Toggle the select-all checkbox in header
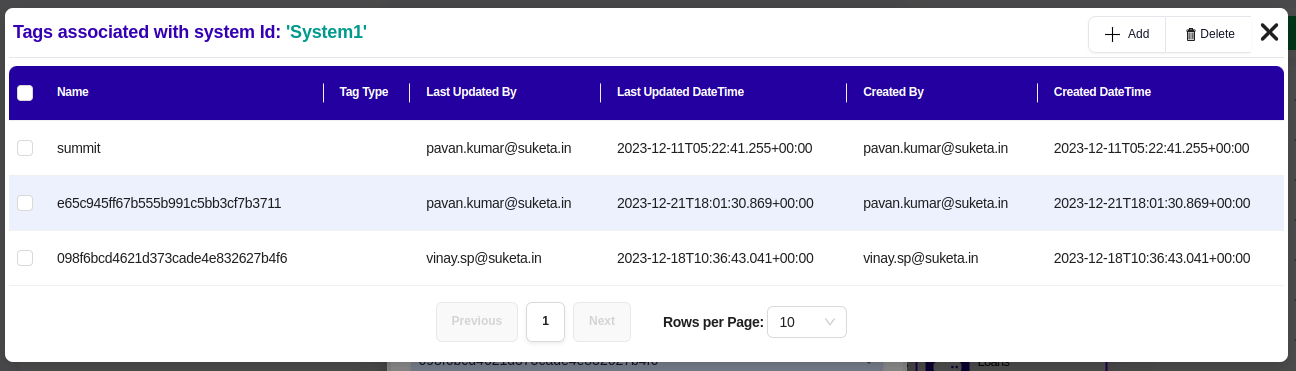The image size is (1296, 371). pos(25,93)
